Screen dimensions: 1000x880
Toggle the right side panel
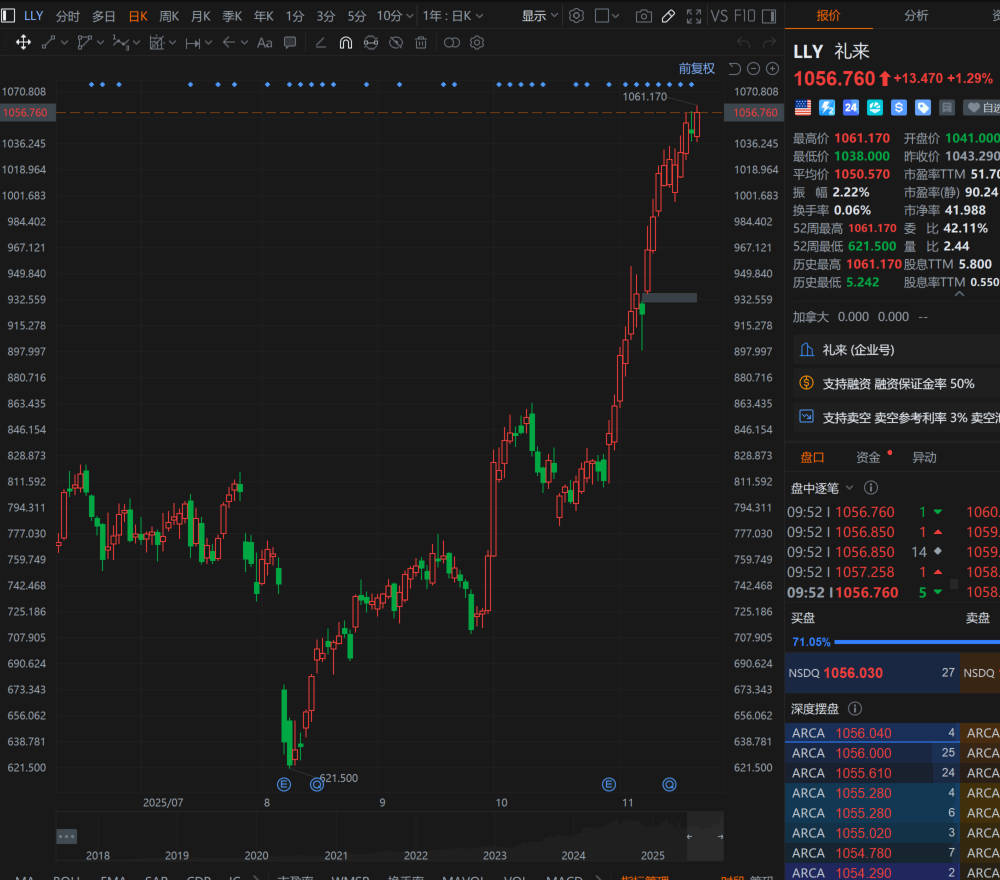pyautogui.click(x=768, y=16)
